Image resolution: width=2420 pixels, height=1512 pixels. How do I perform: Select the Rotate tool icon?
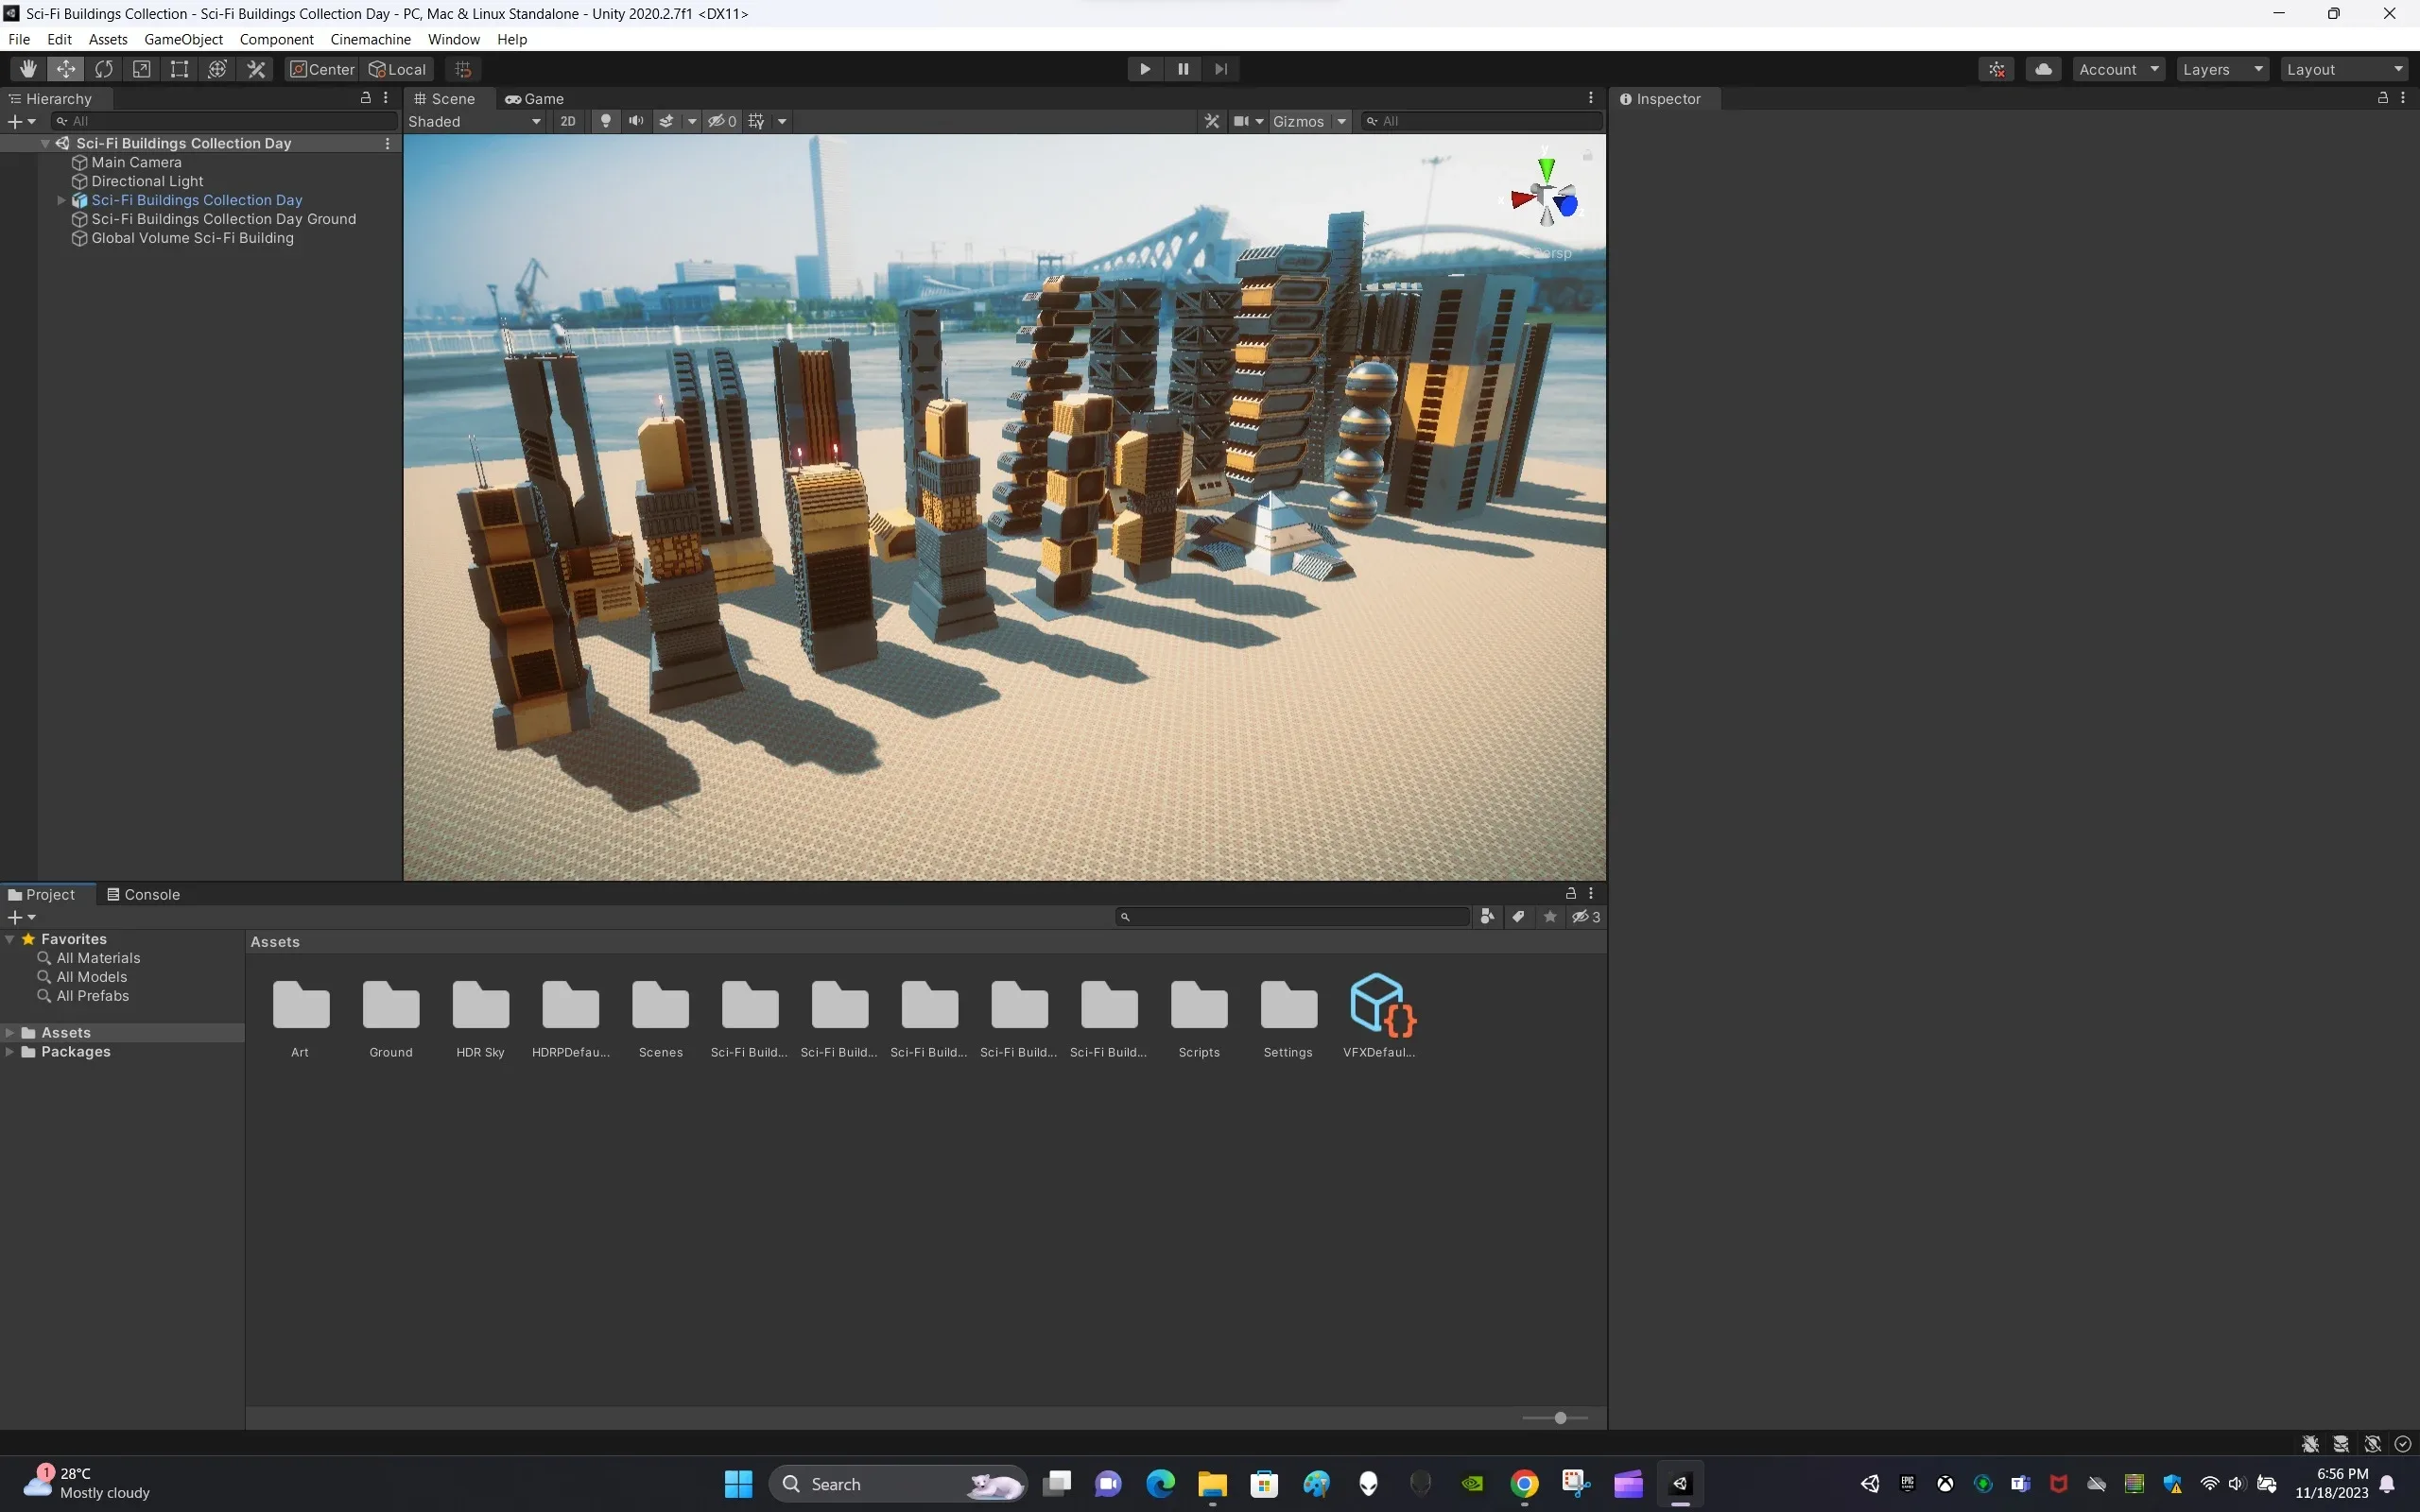tap(104, 69)
